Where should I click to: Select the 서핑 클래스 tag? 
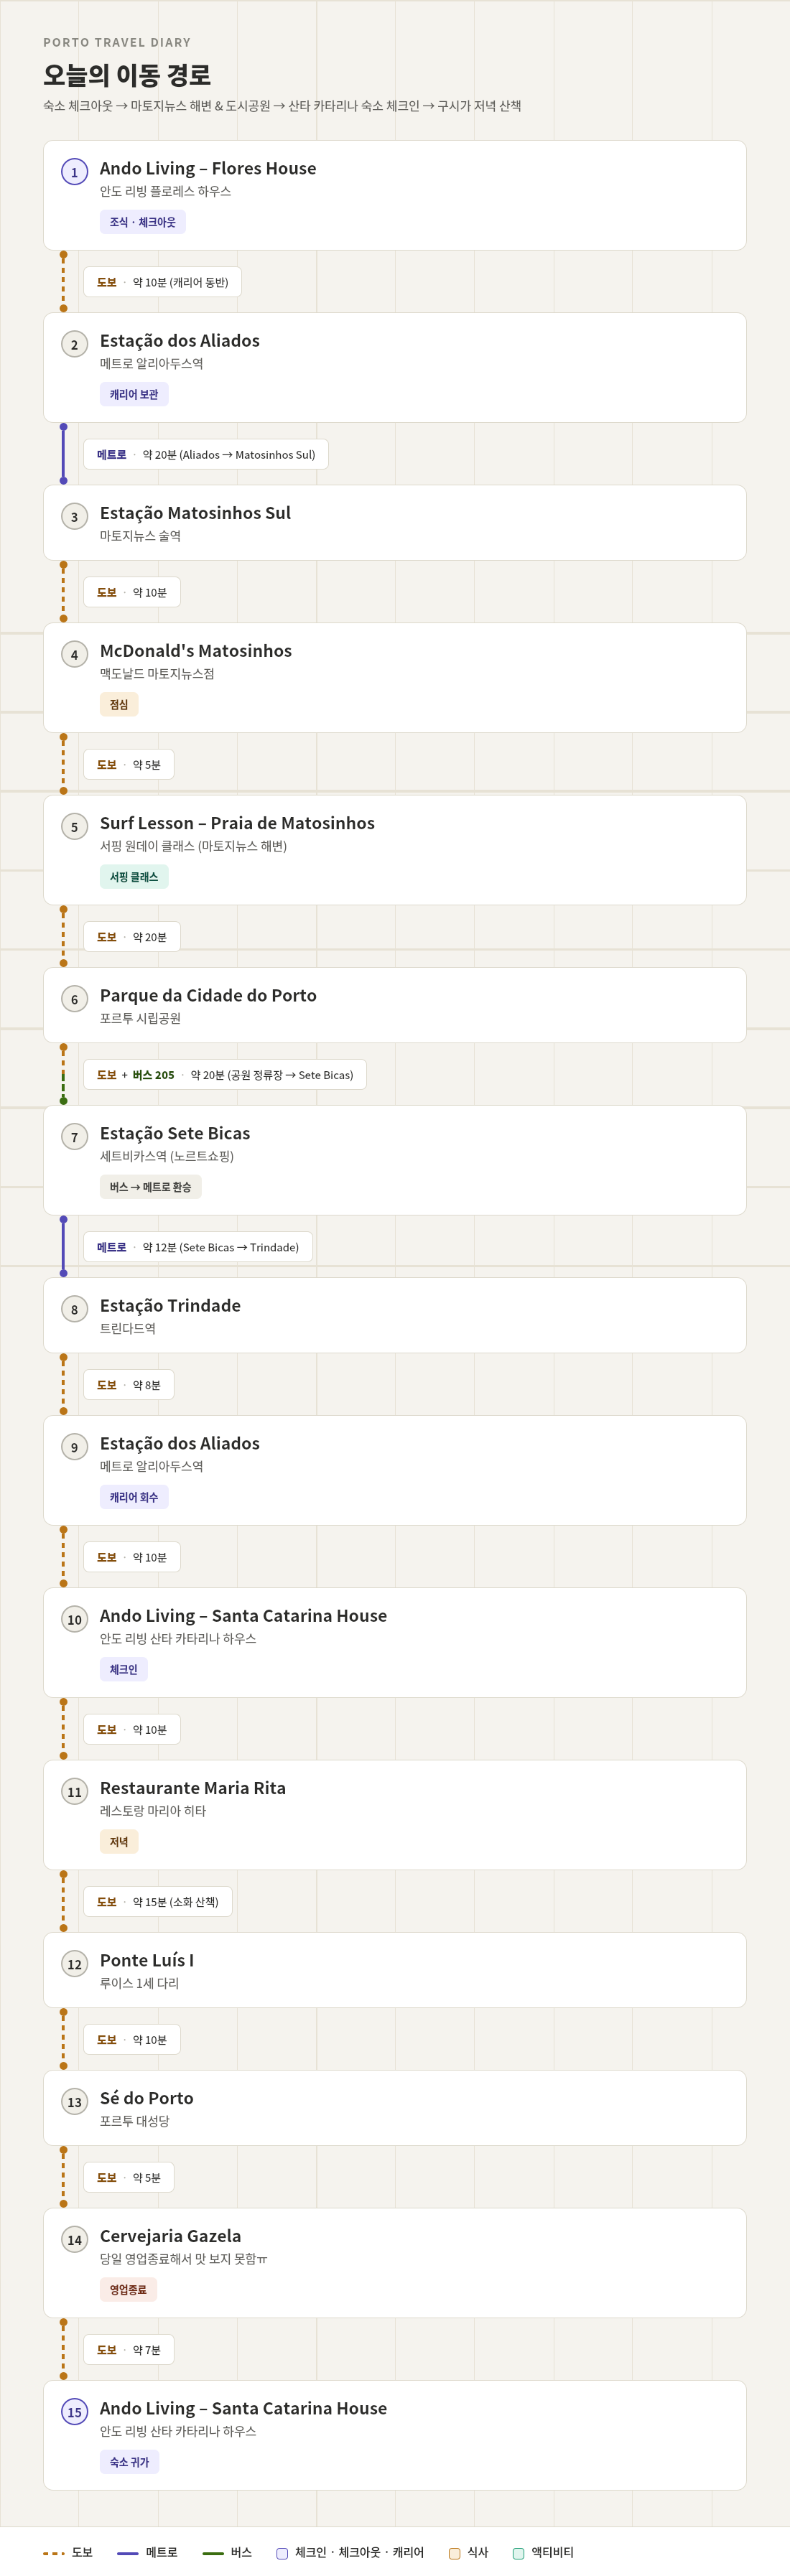134,877
